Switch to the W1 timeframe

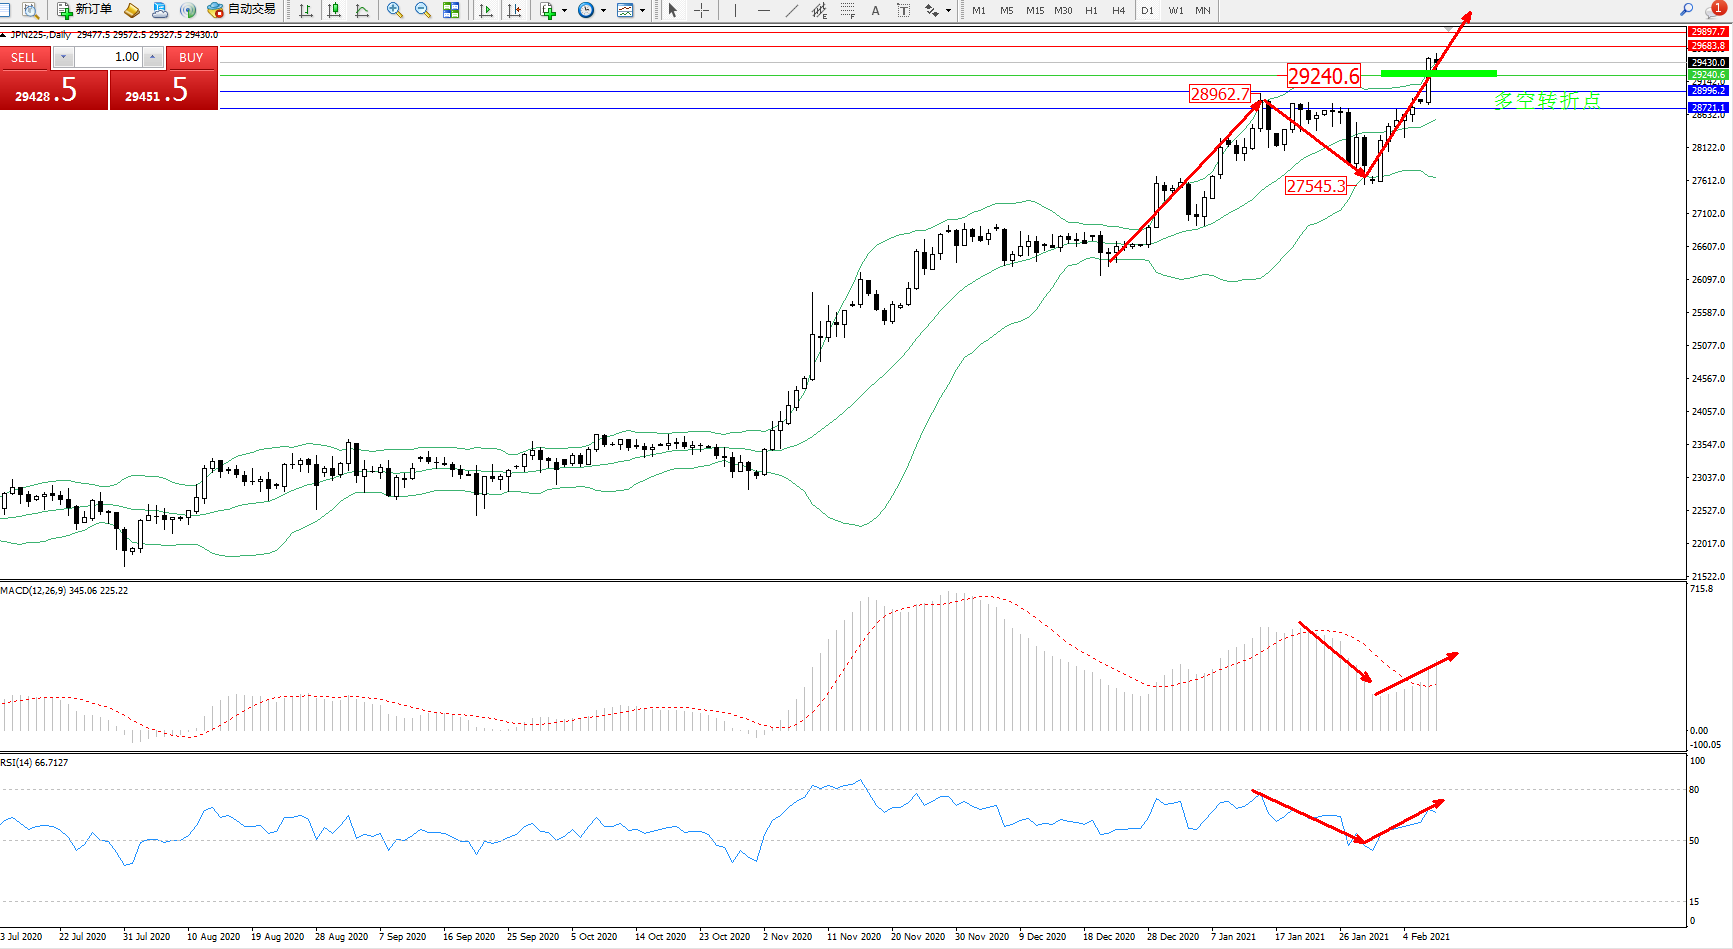(1175, 10)
